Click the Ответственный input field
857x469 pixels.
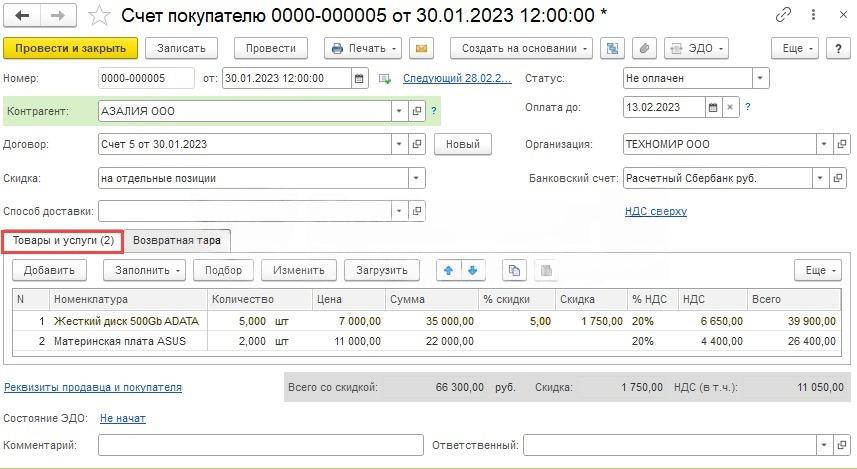670,445
